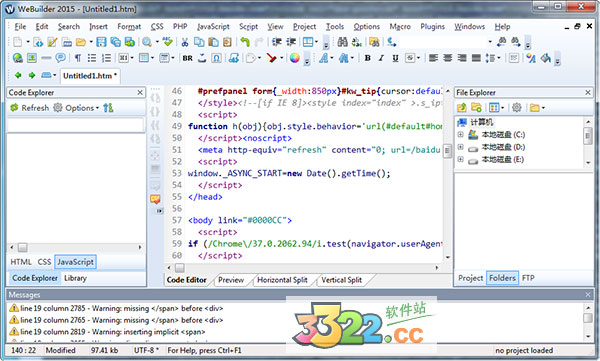This screenshot has width=600, height=361.
Task: Click the Paste clipboard icon
Action: point(213,42)
